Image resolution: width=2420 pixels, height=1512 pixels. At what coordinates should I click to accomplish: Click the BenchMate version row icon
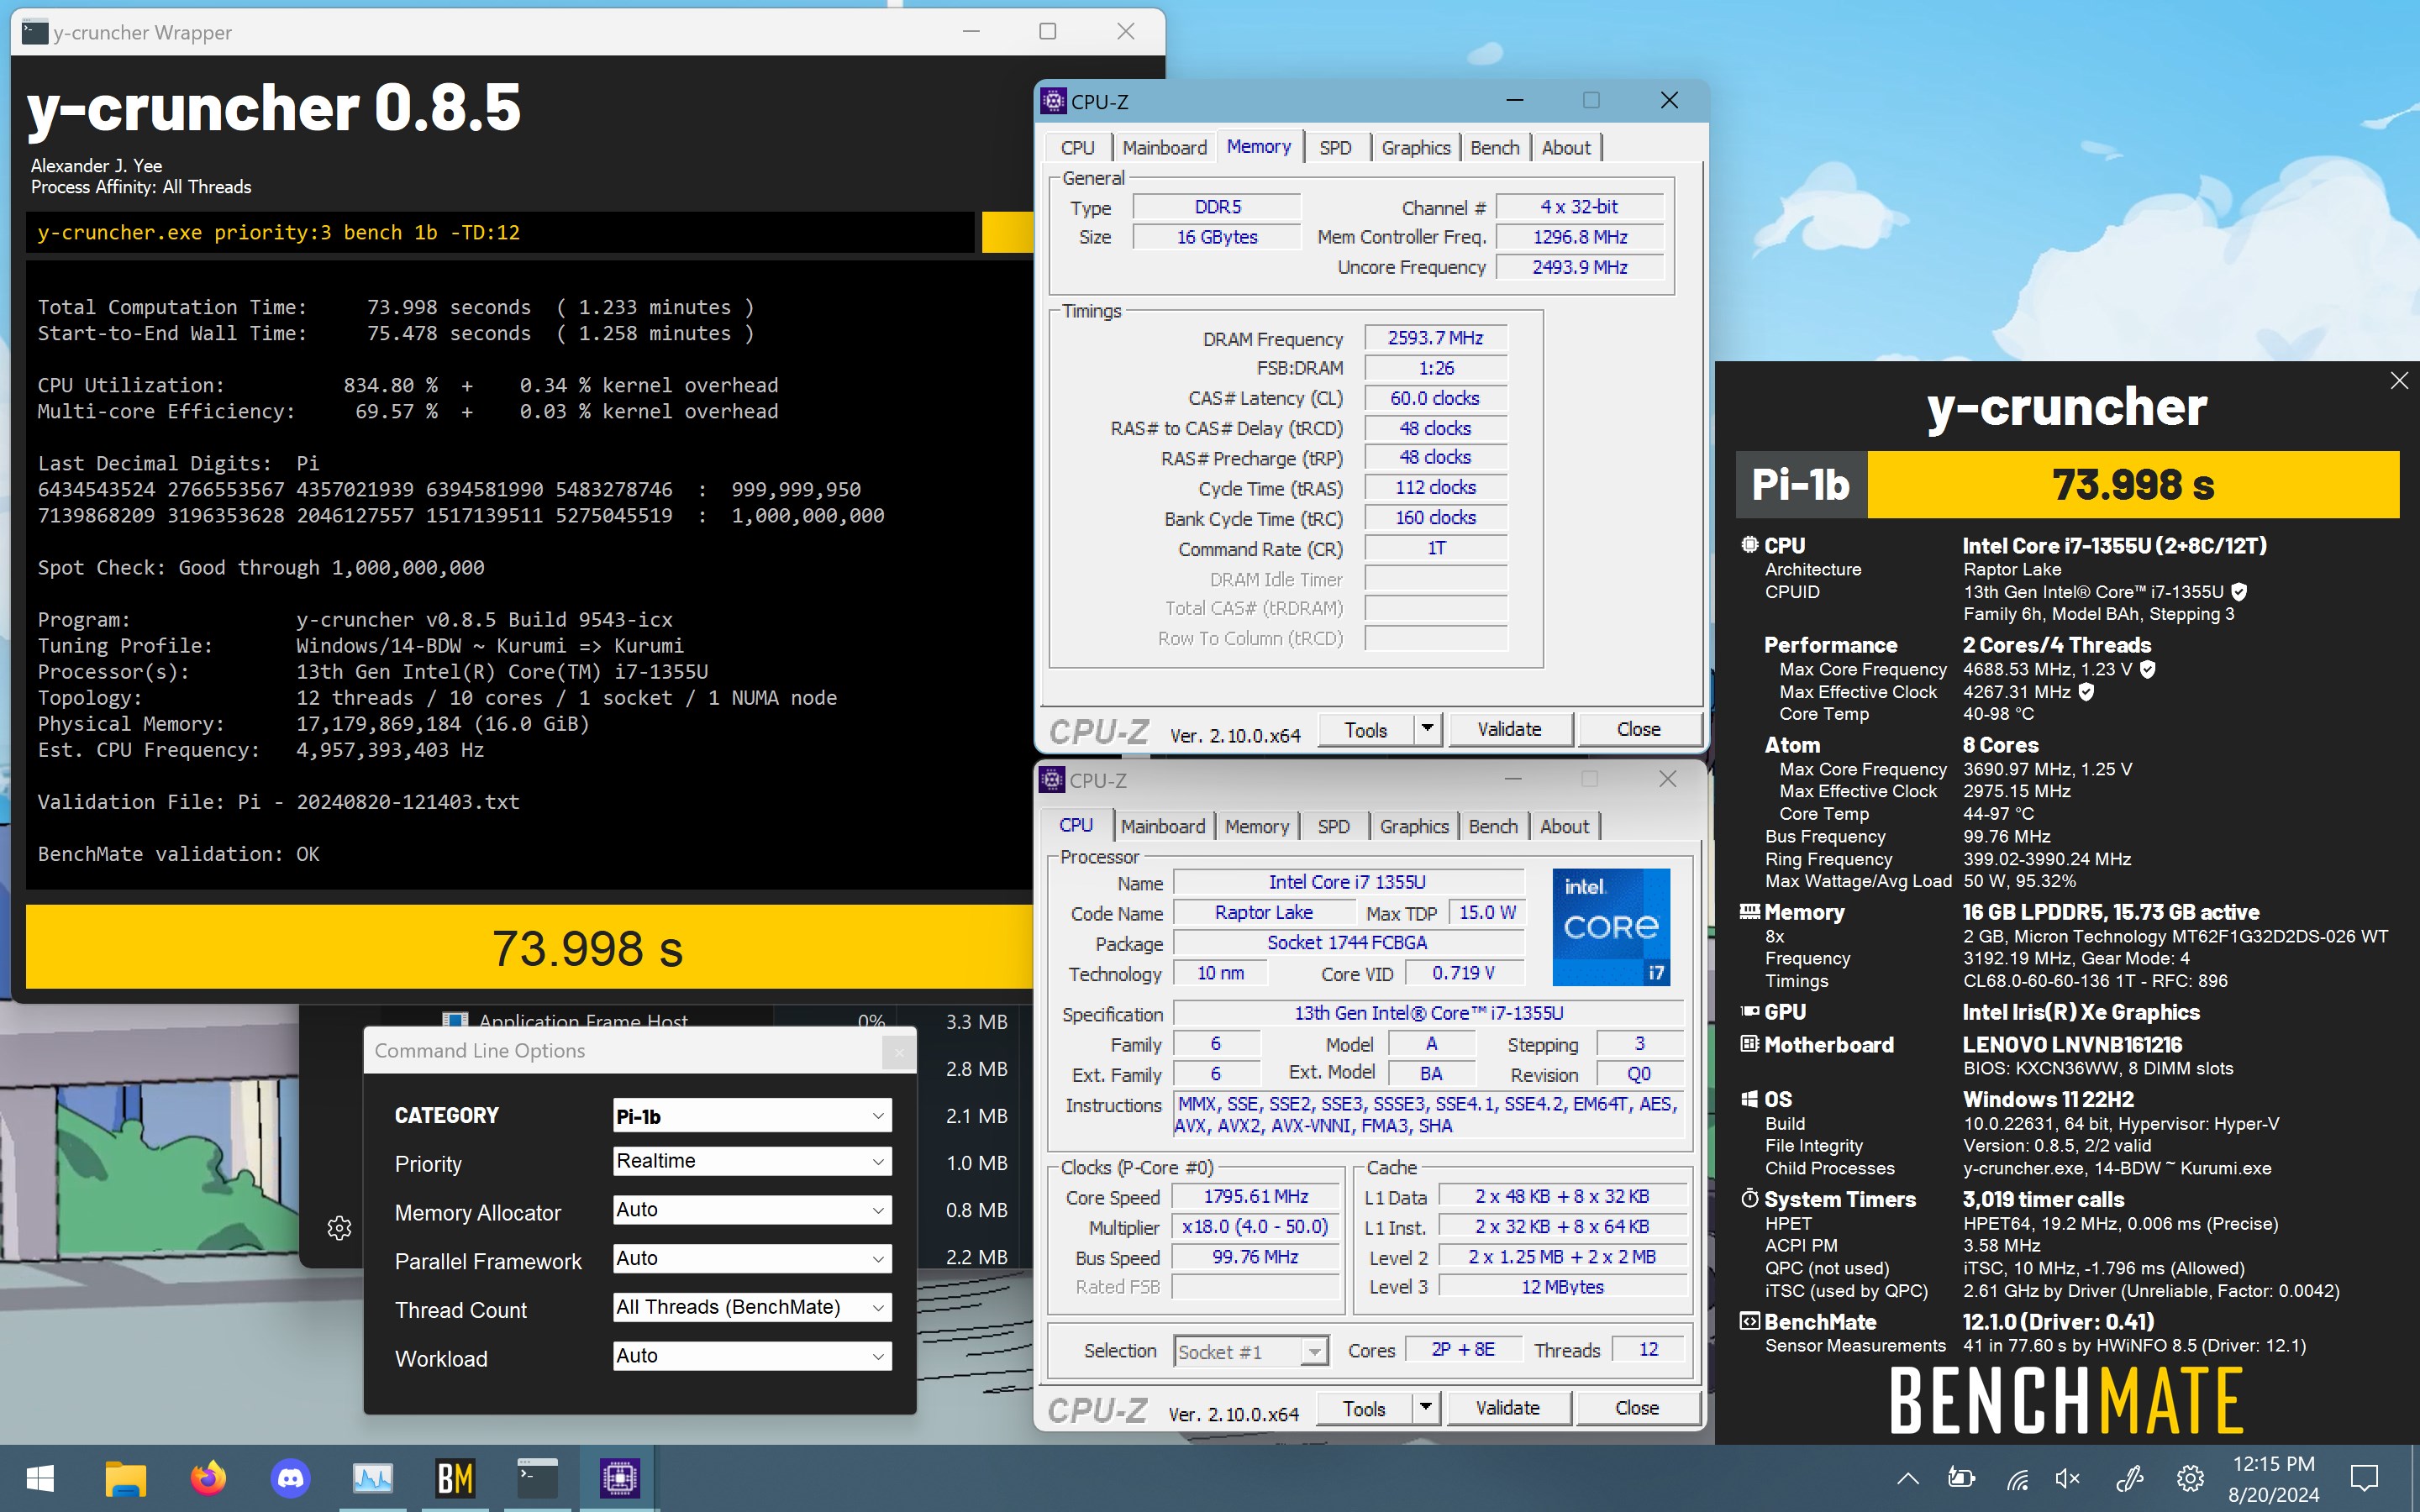[x=1749, y=1322]
